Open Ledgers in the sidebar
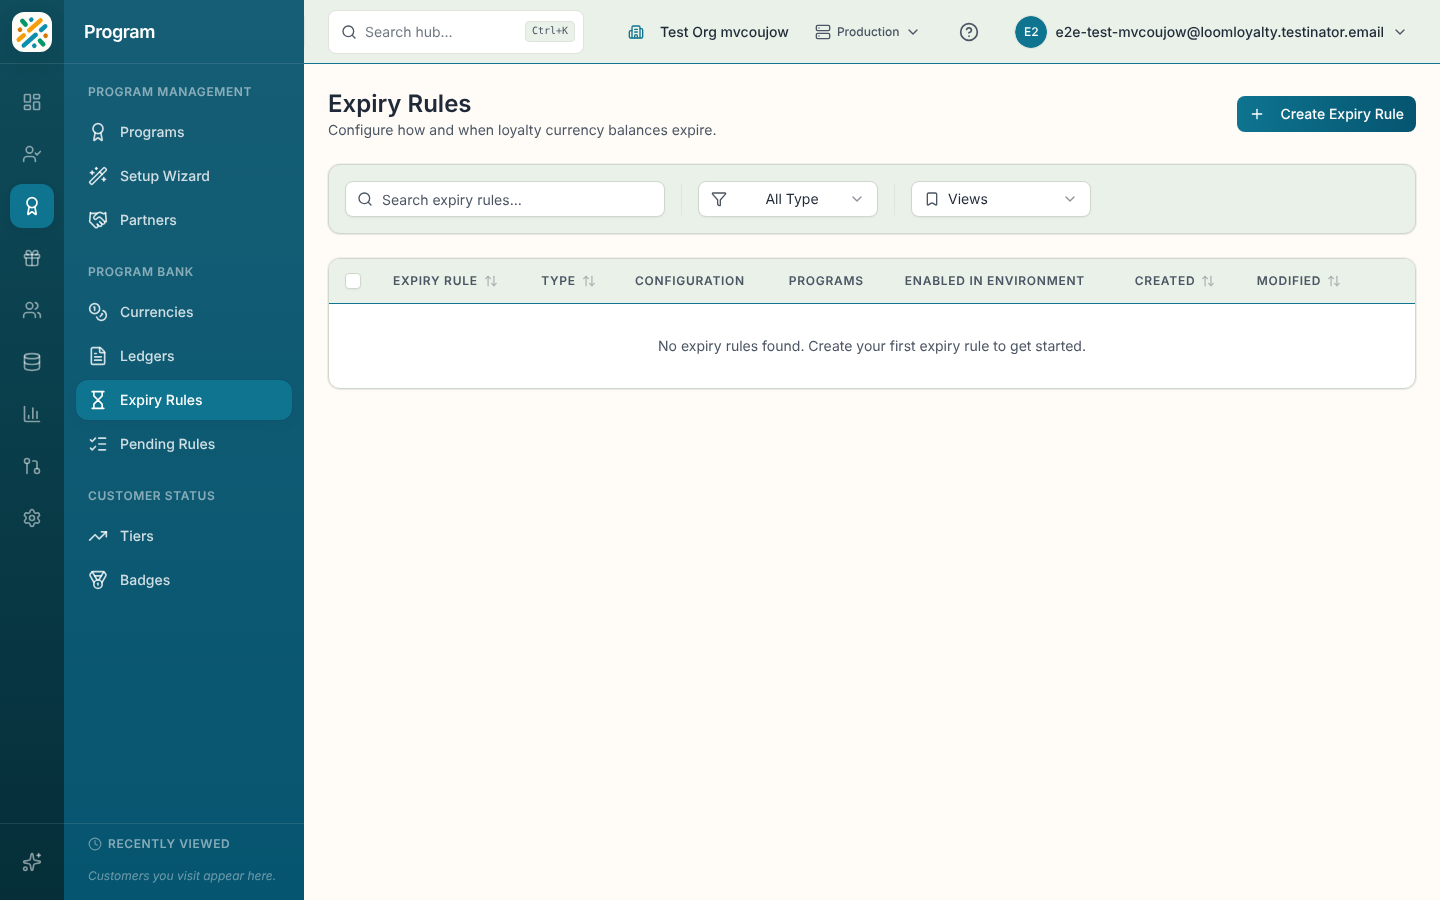This screenshot has width=1440, height=900. coord(184,356)
